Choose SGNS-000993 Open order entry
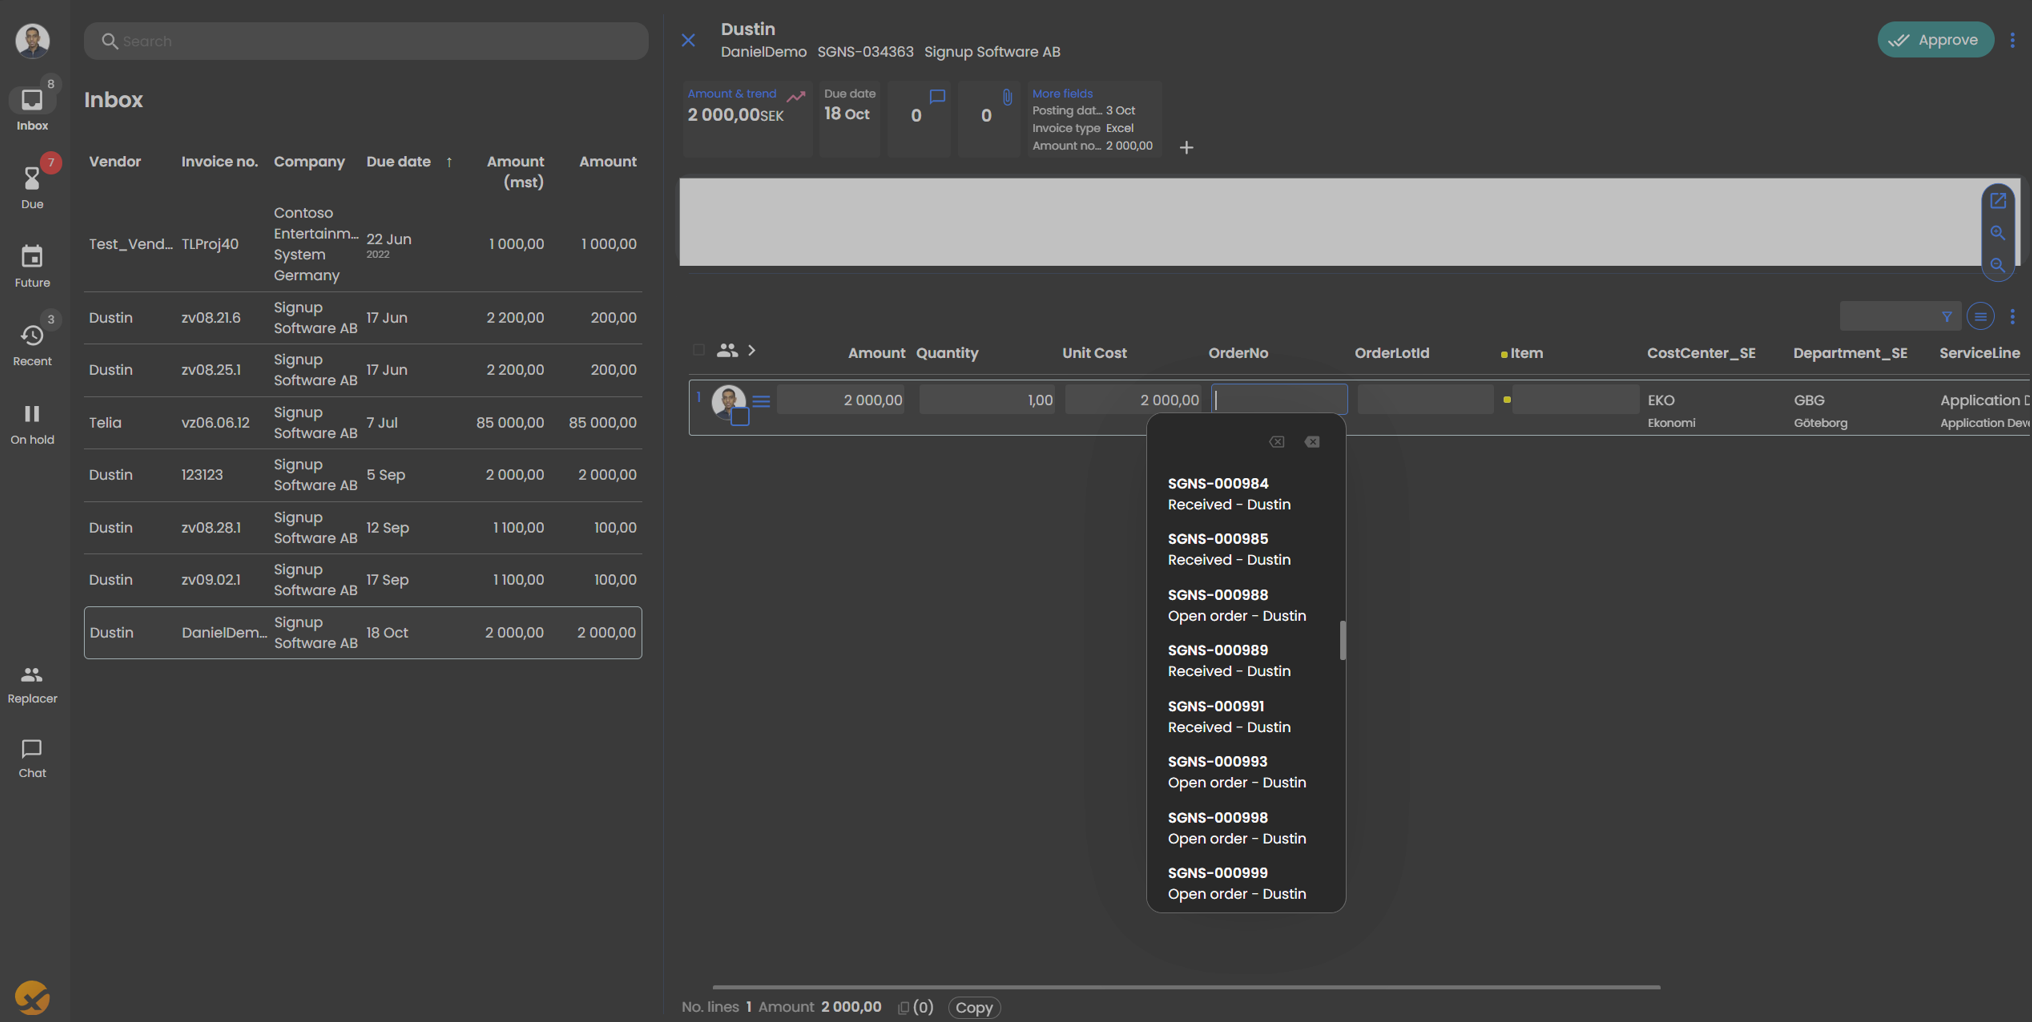The width and height of the screenshot is (2032, 1022). click(1237, 772)
